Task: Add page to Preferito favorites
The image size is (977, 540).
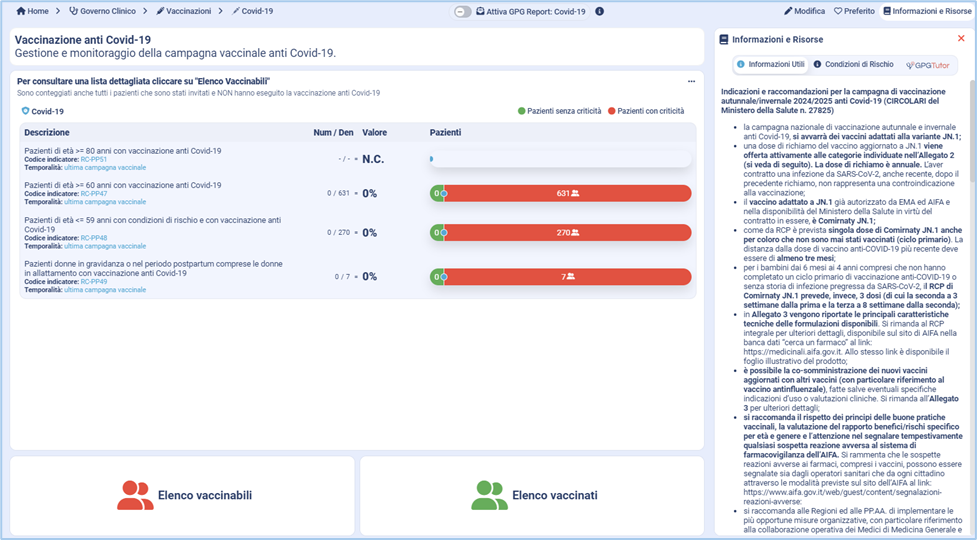Action: [853, 11]
